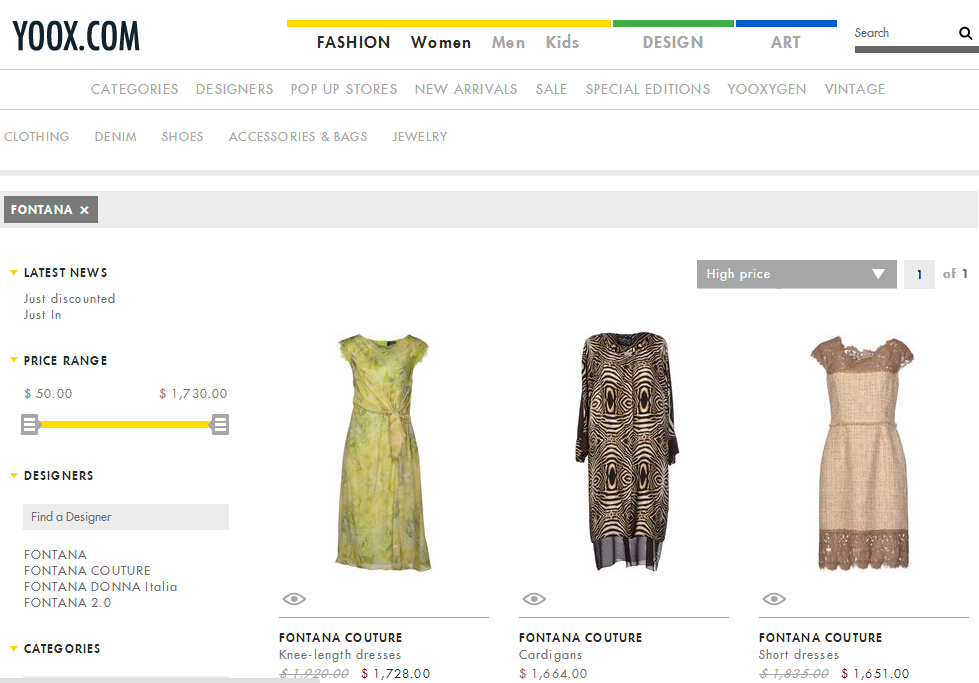Collapse the Designers filter section

click(x=14, y=476)
